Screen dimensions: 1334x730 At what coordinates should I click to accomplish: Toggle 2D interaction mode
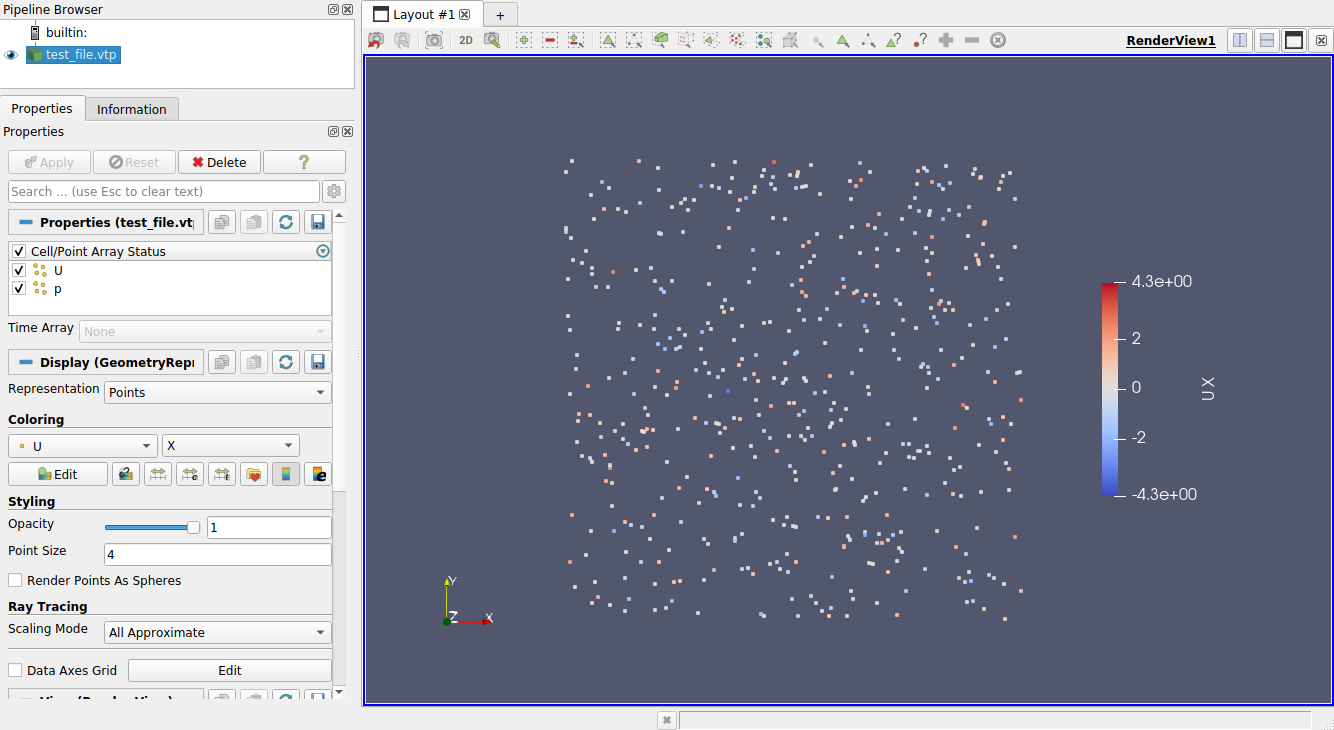465,40
